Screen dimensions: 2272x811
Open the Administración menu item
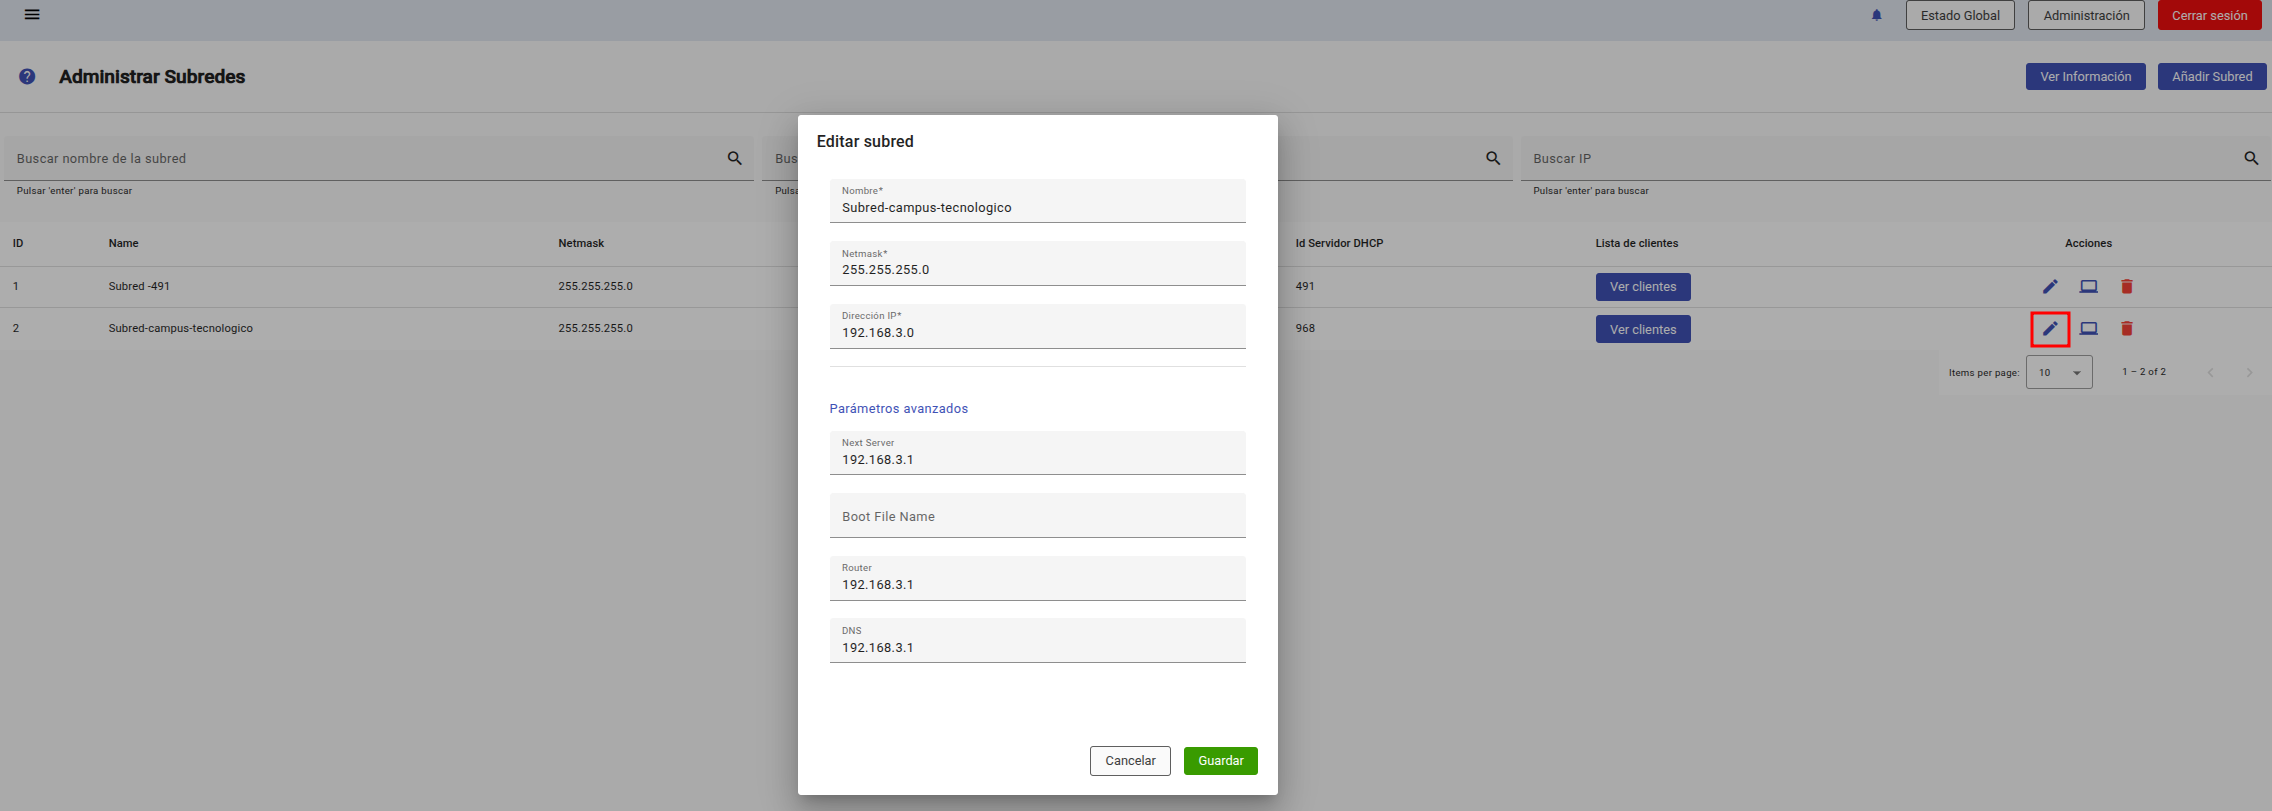(x=2086, y=16)
